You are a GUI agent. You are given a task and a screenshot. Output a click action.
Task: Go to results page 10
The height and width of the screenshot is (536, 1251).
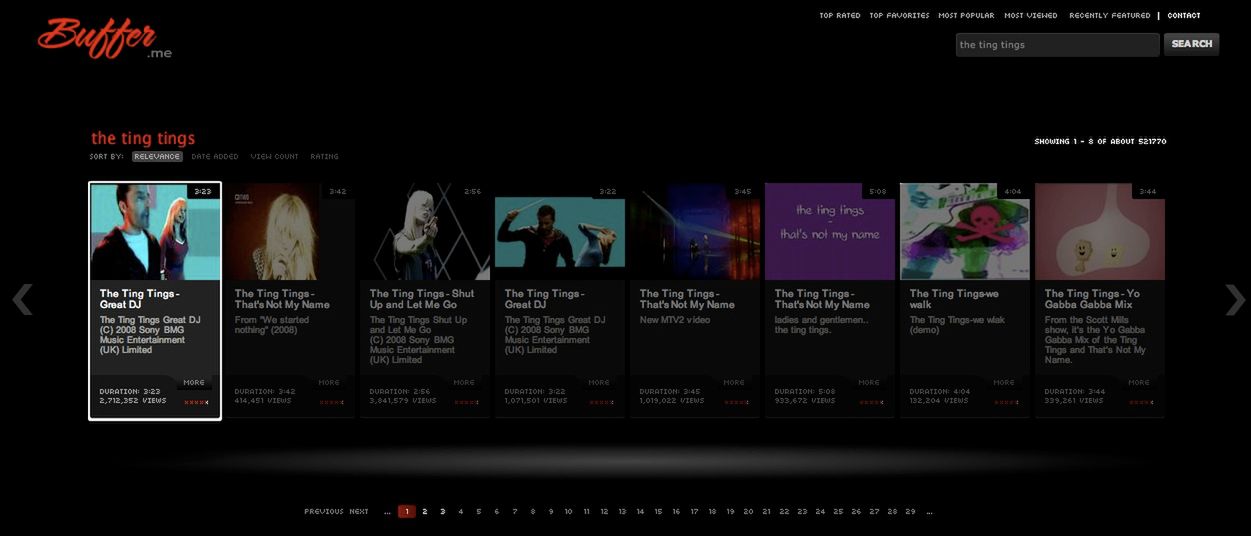coord(568,511)
